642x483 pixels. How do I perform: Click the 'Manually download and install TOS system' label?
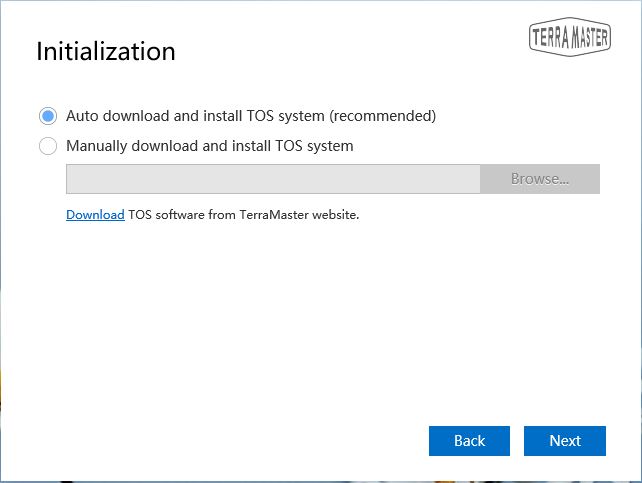pyautogui.click(x=210, y=146)
